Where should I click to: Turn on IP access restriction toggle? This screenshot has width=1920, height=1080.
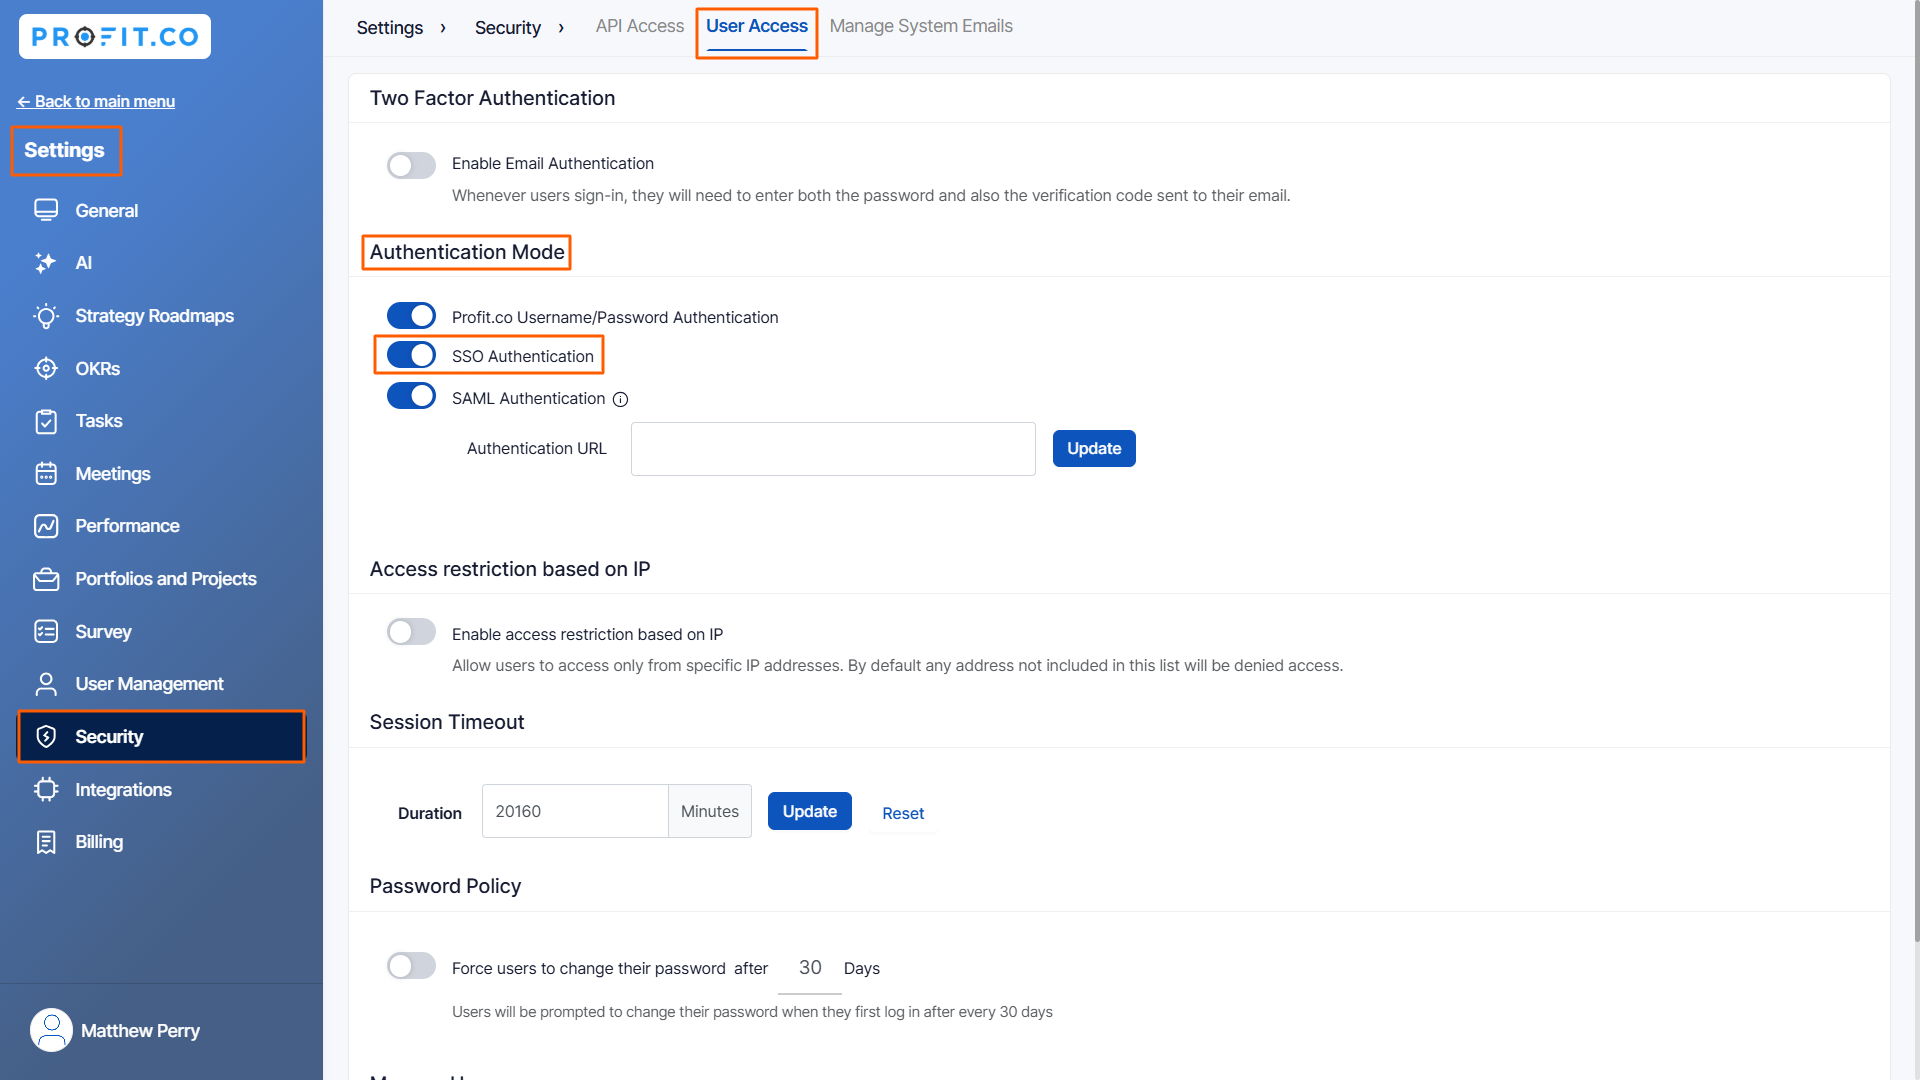pyautogui.click(x=411, y=632)
